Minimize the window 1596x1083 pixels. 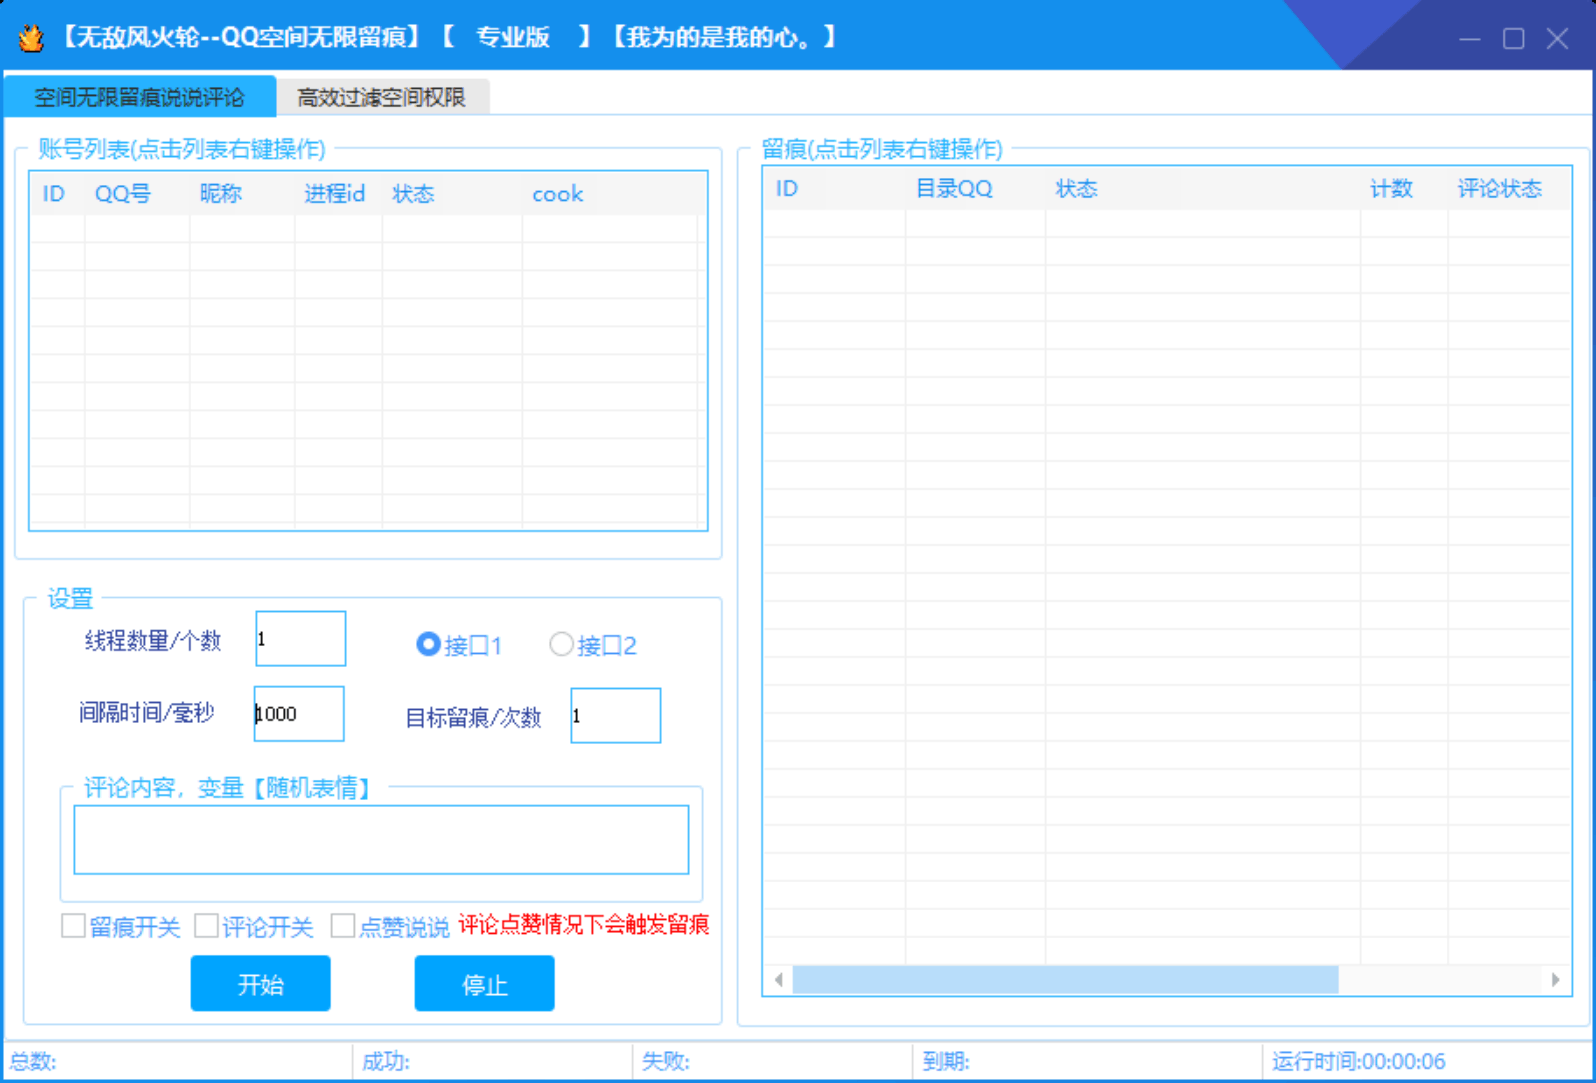pos(1469,38)
